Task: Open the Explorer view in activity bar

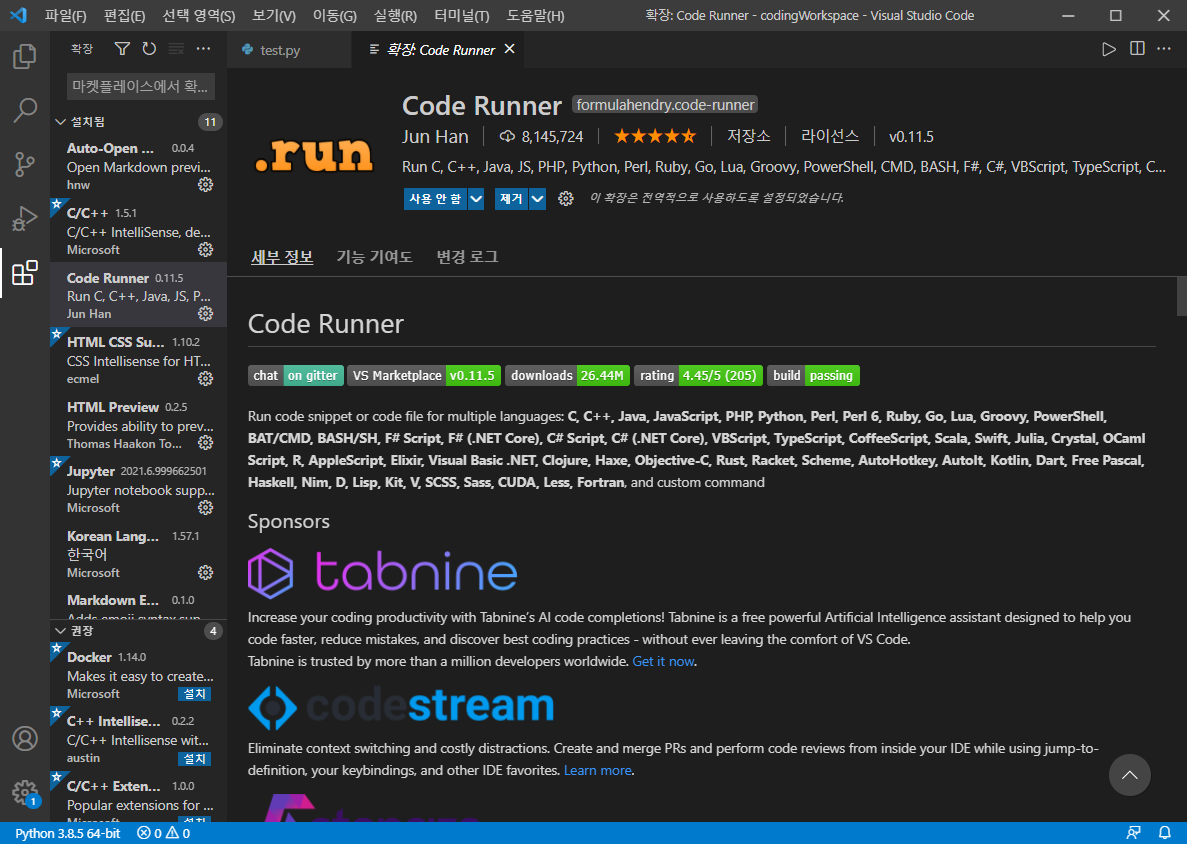Action: (x=24, y=56)
